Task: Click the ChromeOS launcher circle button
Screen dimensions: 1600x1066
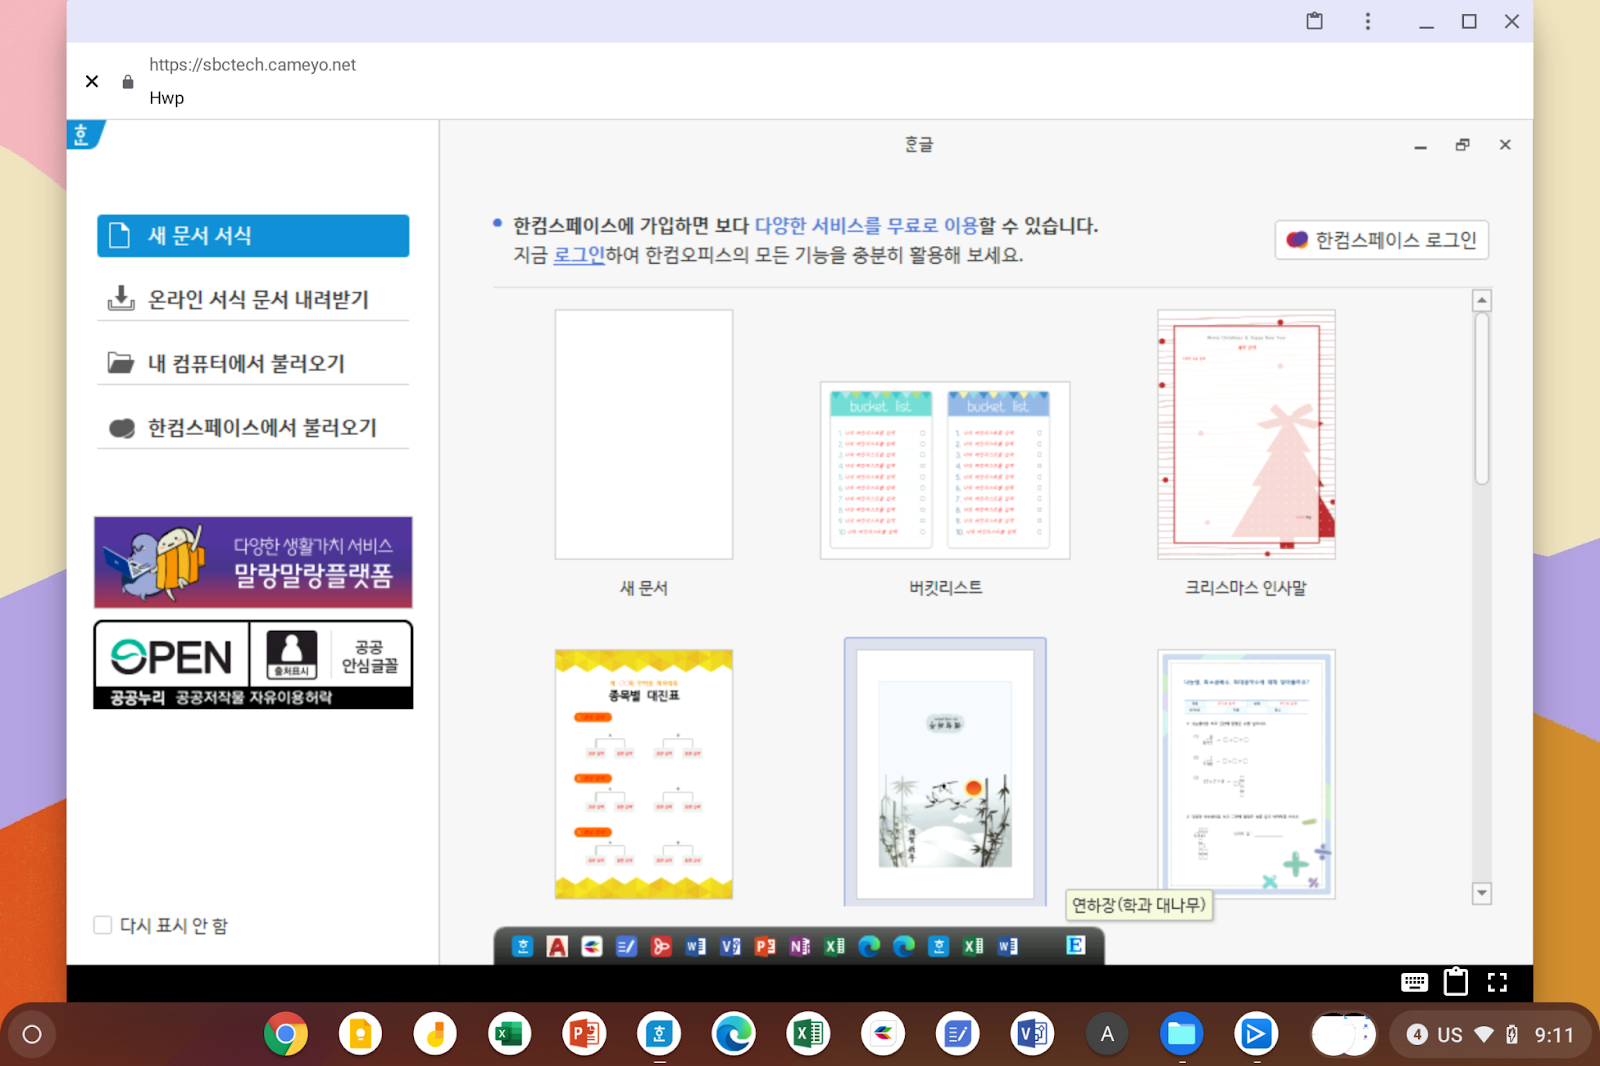Action: (x=32, y=1034)
